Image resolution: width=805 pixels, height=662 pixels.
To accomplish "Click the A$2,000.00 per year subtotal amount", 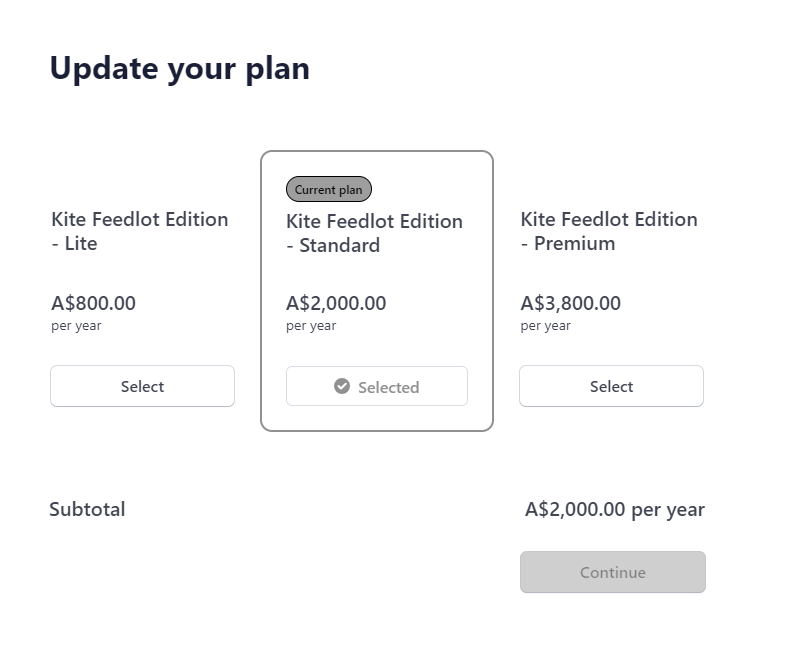I will (614, 509).
